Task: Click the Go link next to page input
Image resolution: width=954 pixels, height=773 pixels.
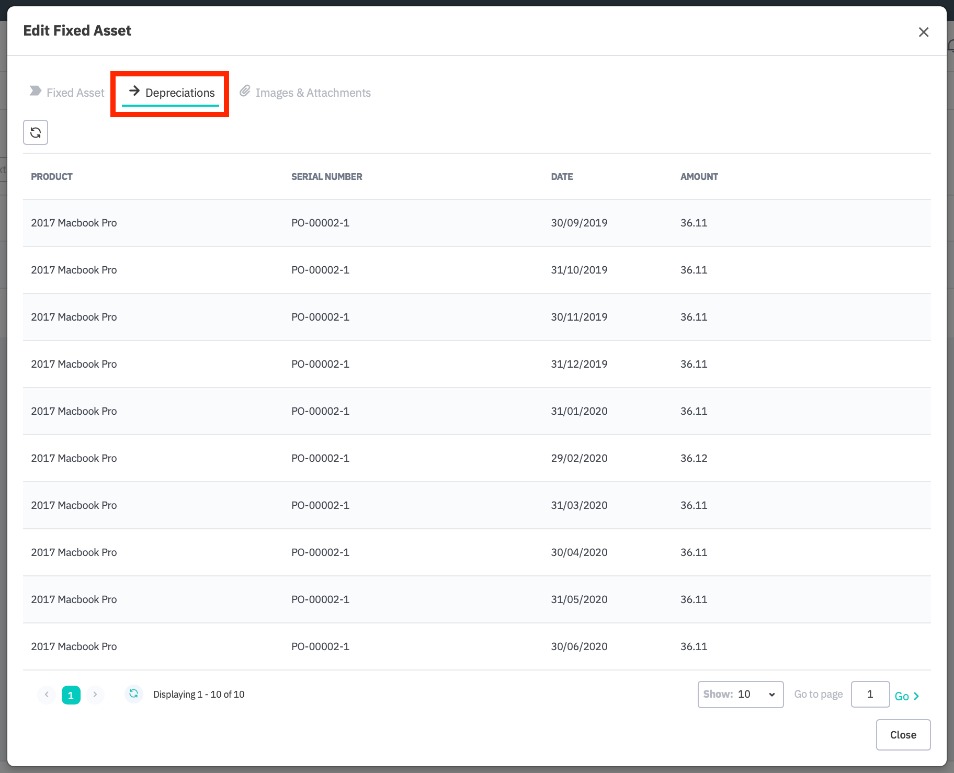Action: (x=906, y=695)
